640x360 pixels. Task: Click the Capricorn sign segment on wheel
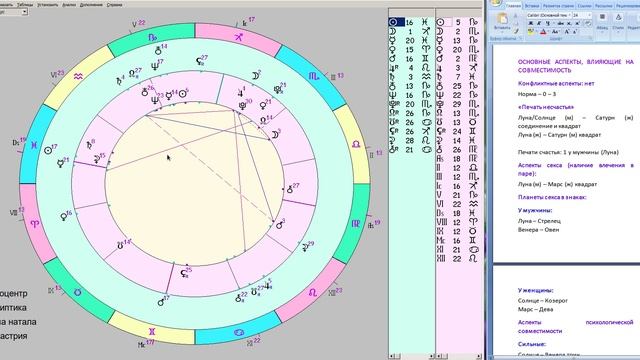[x=151, y=38]
